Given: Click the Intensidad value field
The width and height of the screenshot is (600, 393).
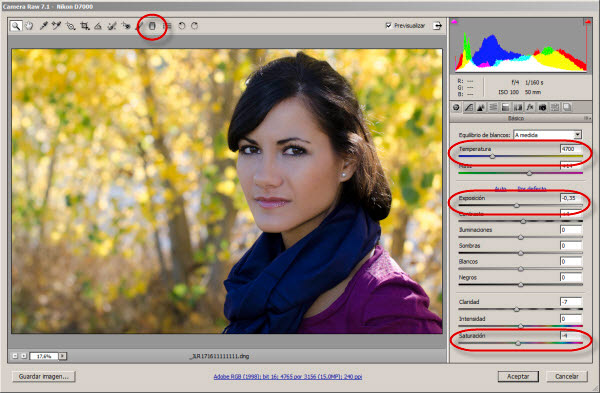Looking at the screenshot, I should click(571, 318).
